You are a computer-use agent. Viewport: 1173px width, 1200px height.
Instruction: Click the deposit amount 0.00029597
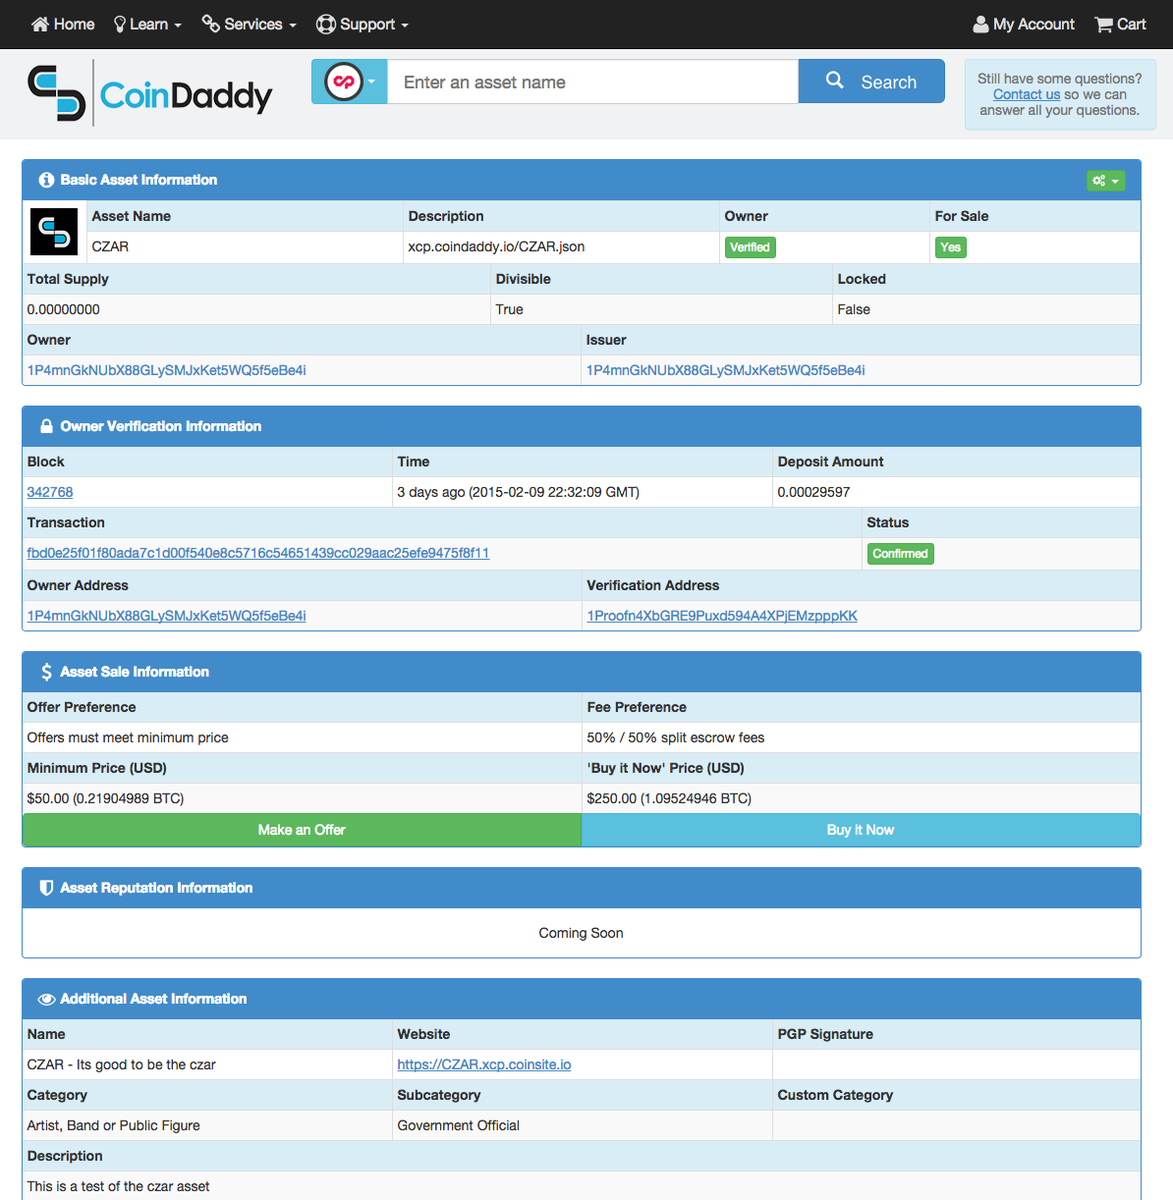814,492
